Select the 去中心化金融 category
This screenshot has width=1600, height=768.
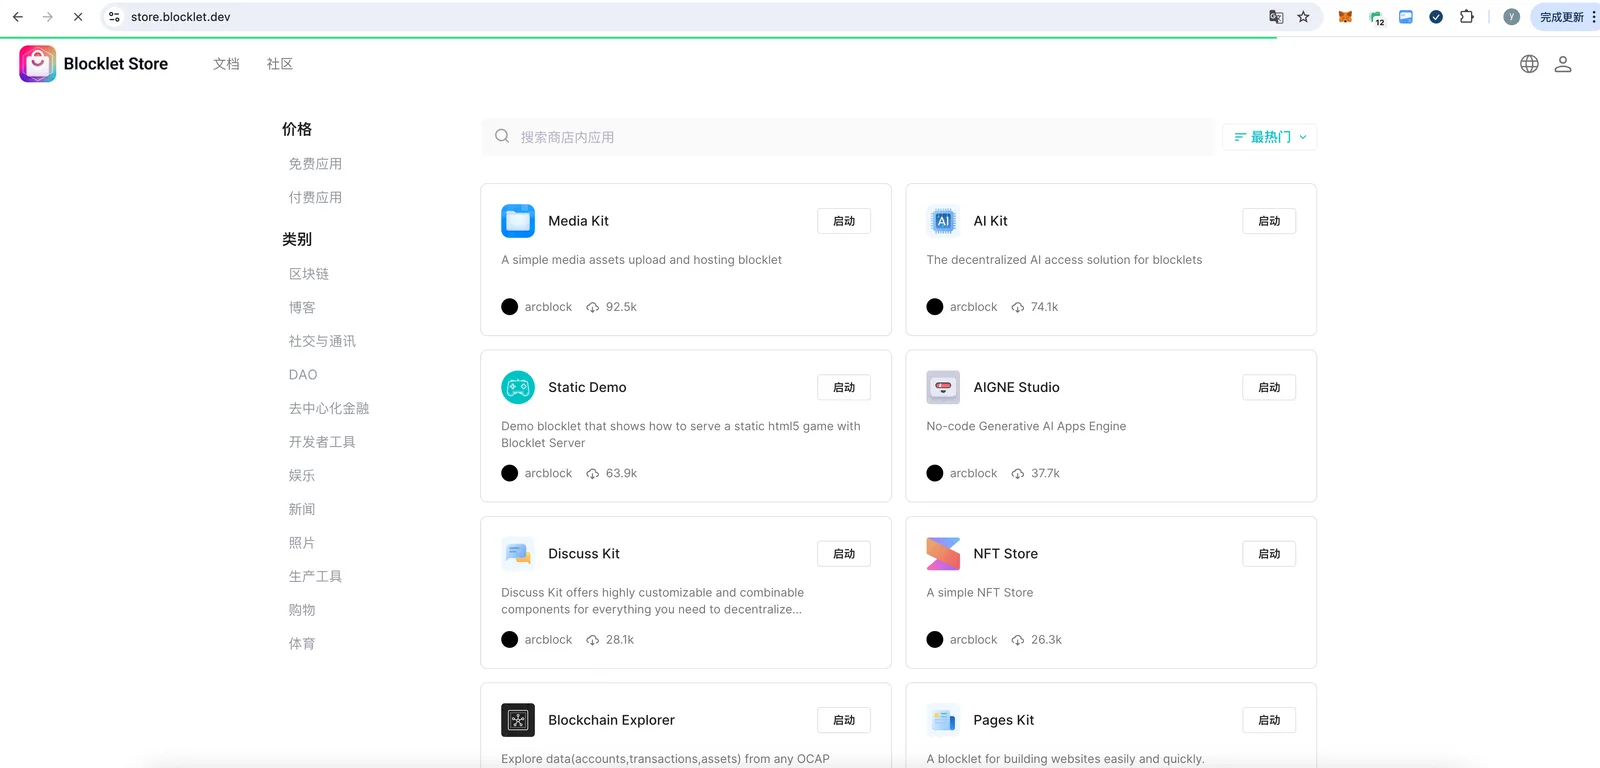pyautogui.click(x=329, y=408)
